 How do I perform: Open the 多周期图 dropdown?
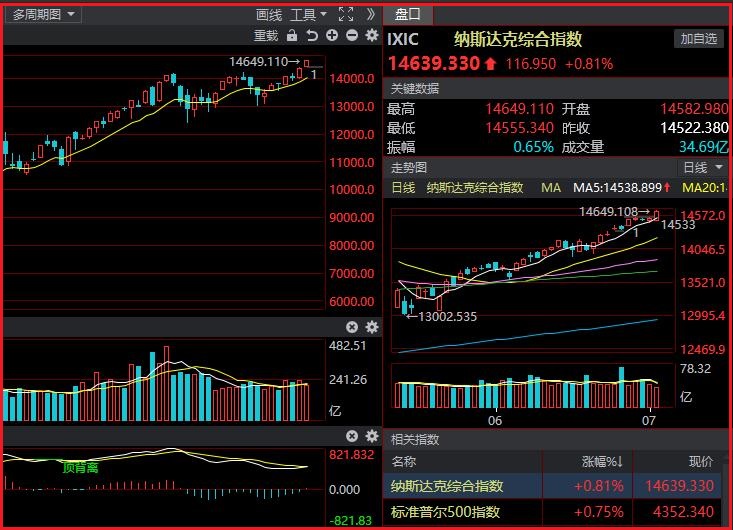[43, 14]
